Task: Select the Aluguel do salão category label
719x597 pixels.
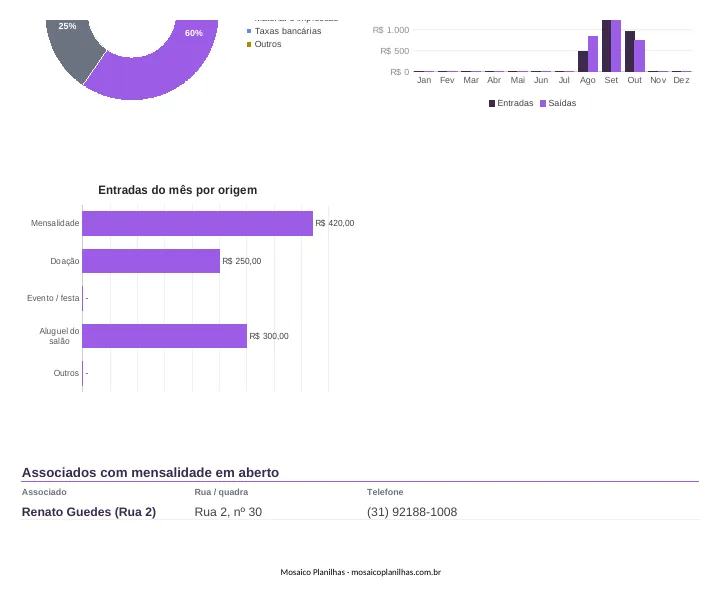Action: pyautogui.click(x=59, y=336)
